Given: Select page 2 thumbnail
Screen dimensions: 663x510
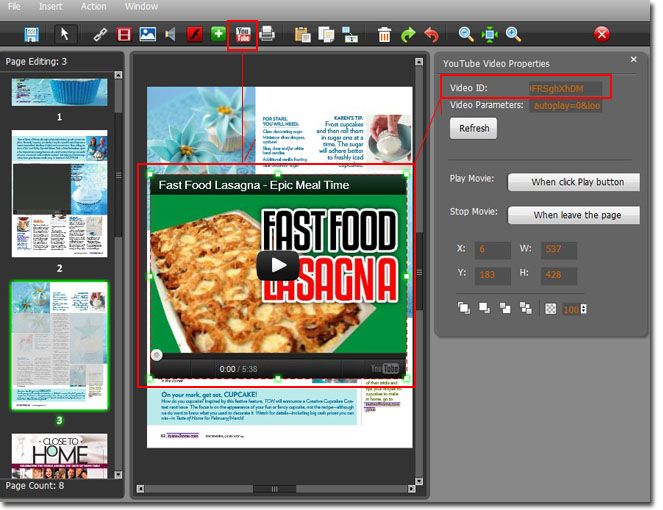Looking at the screenshot, I should tap(60, 194).
